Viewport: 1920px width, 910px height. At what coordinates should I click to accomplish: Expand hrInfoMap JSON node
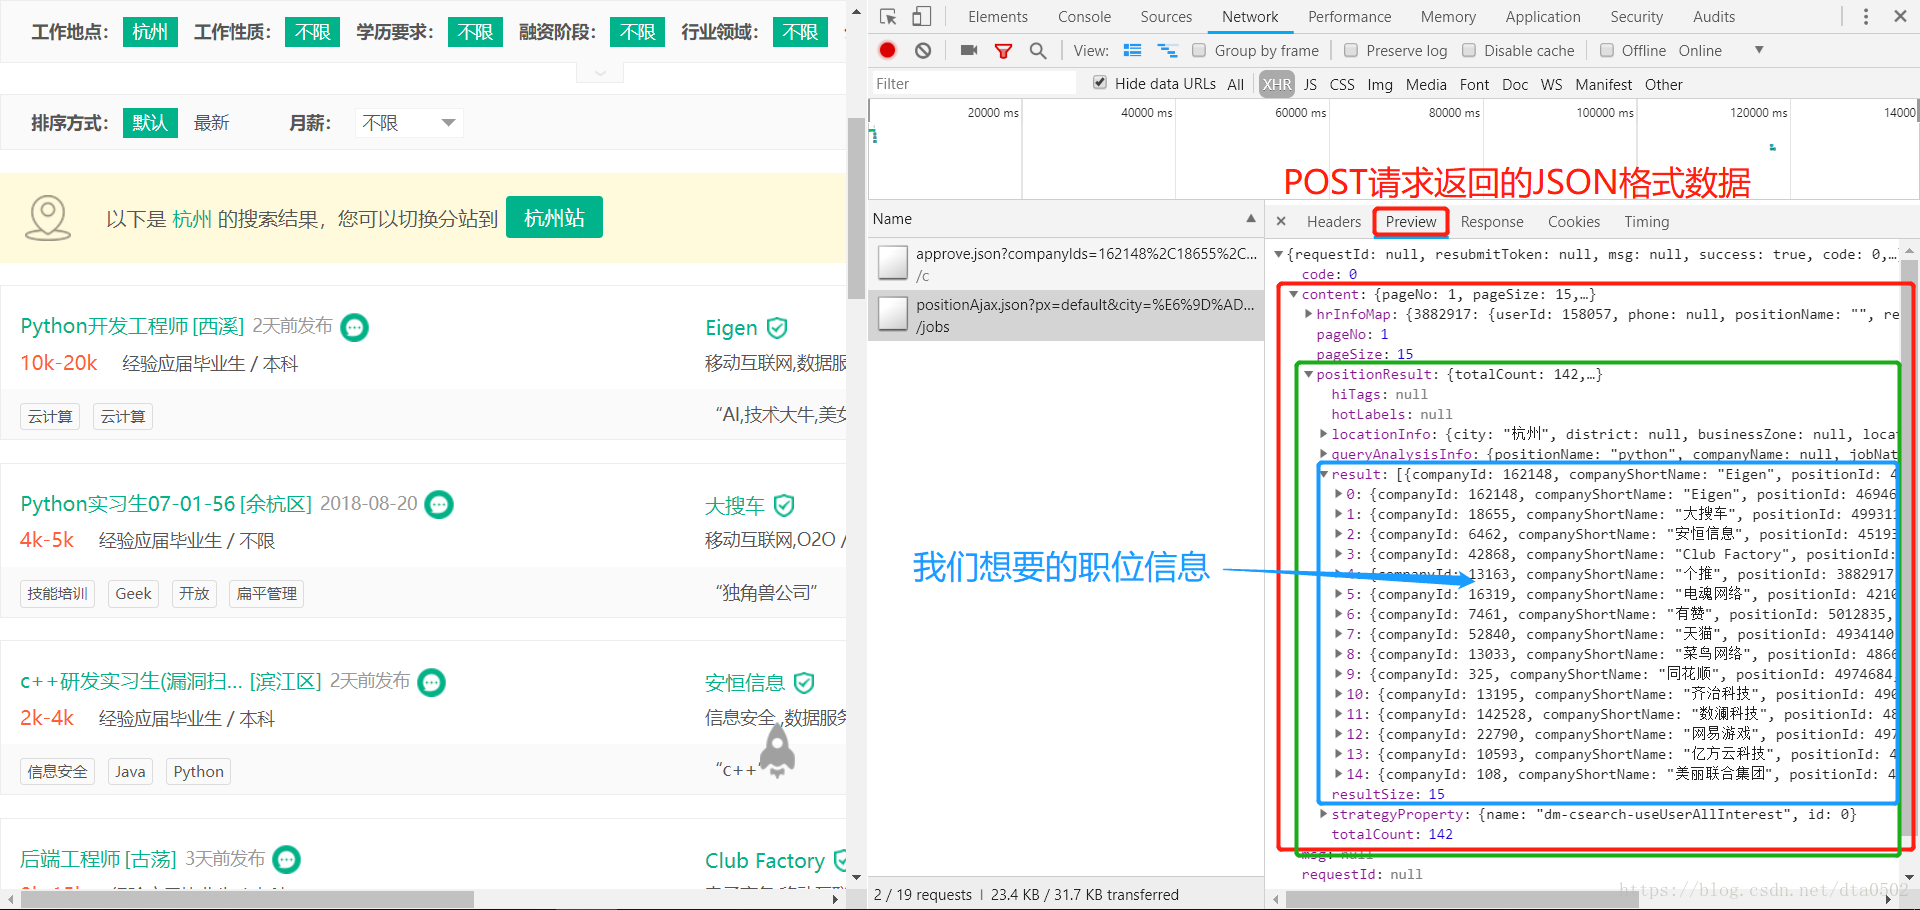1308,314
